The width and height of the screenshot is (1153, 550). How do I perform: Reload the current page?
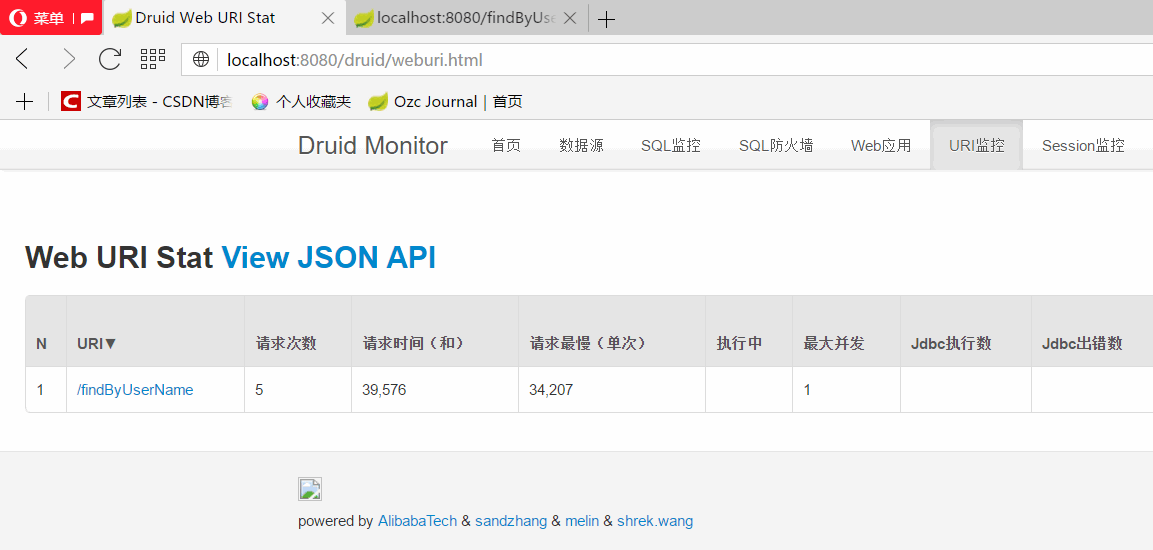(x=110, y=59)
